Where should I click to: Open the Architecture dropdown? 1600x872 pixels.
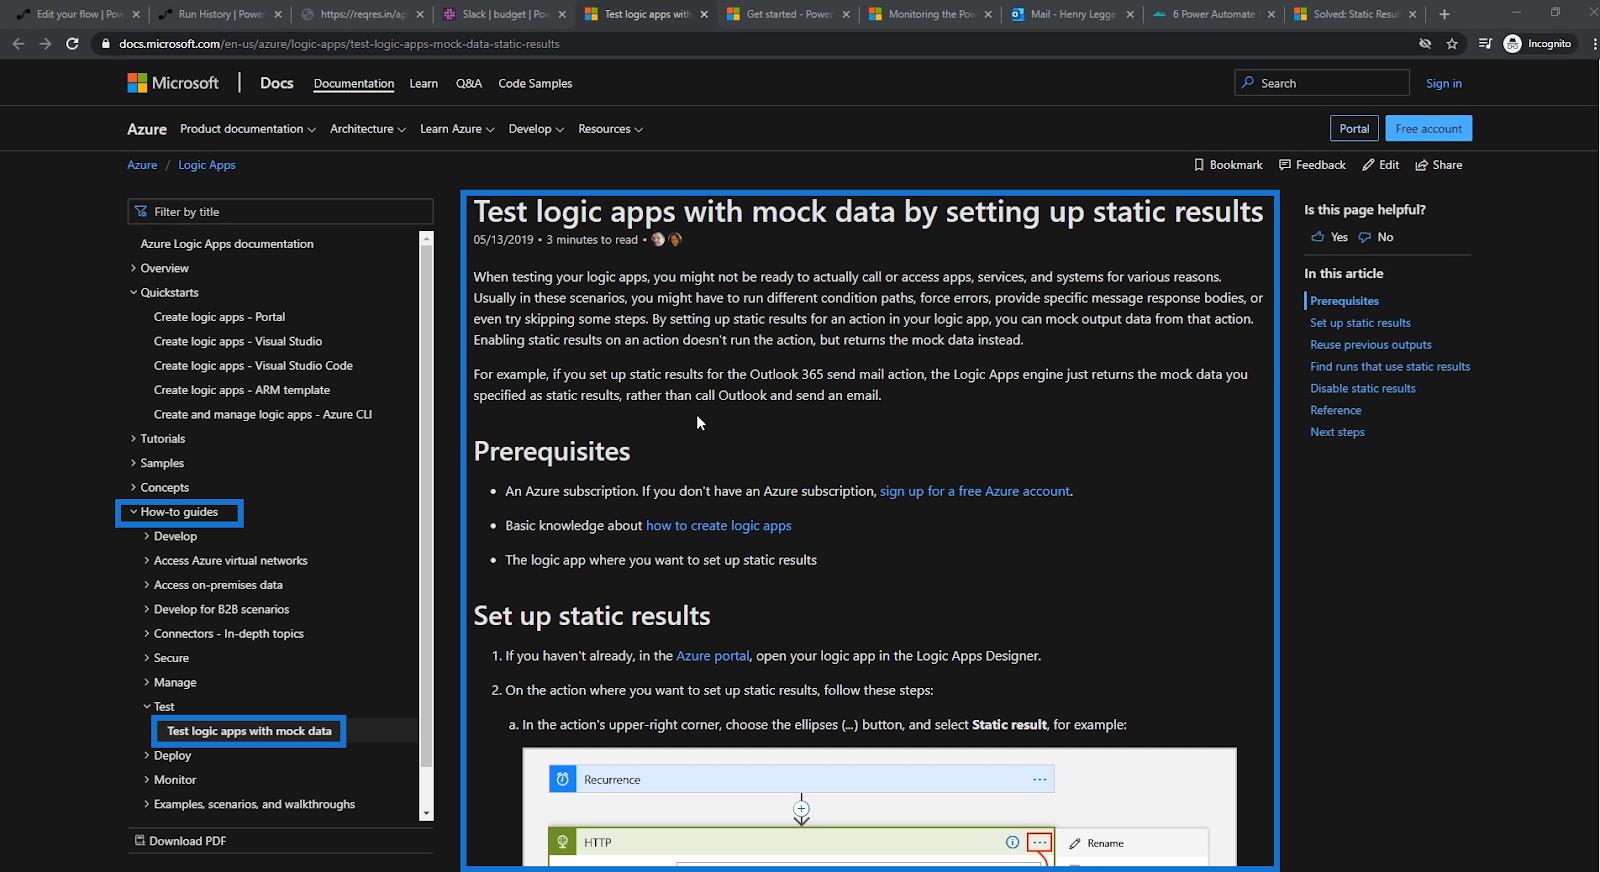[x=368, y=129]
